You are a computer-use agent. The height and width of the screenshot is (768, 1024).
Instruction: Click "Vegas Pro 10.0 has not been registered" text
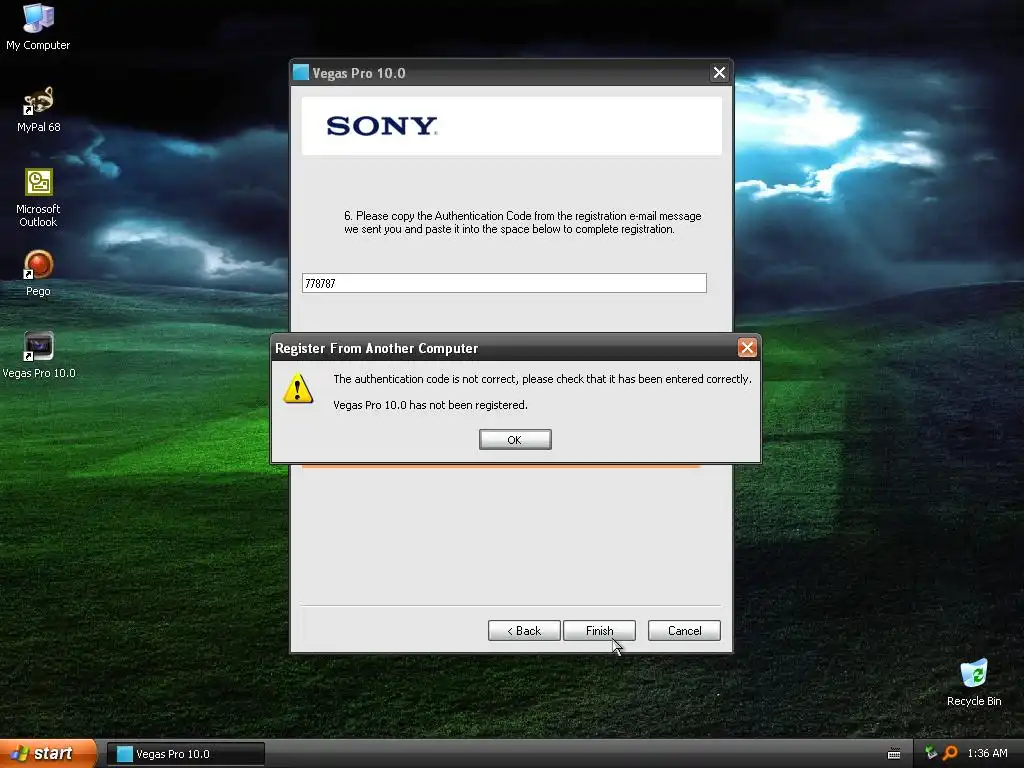(x=430, y=405)
